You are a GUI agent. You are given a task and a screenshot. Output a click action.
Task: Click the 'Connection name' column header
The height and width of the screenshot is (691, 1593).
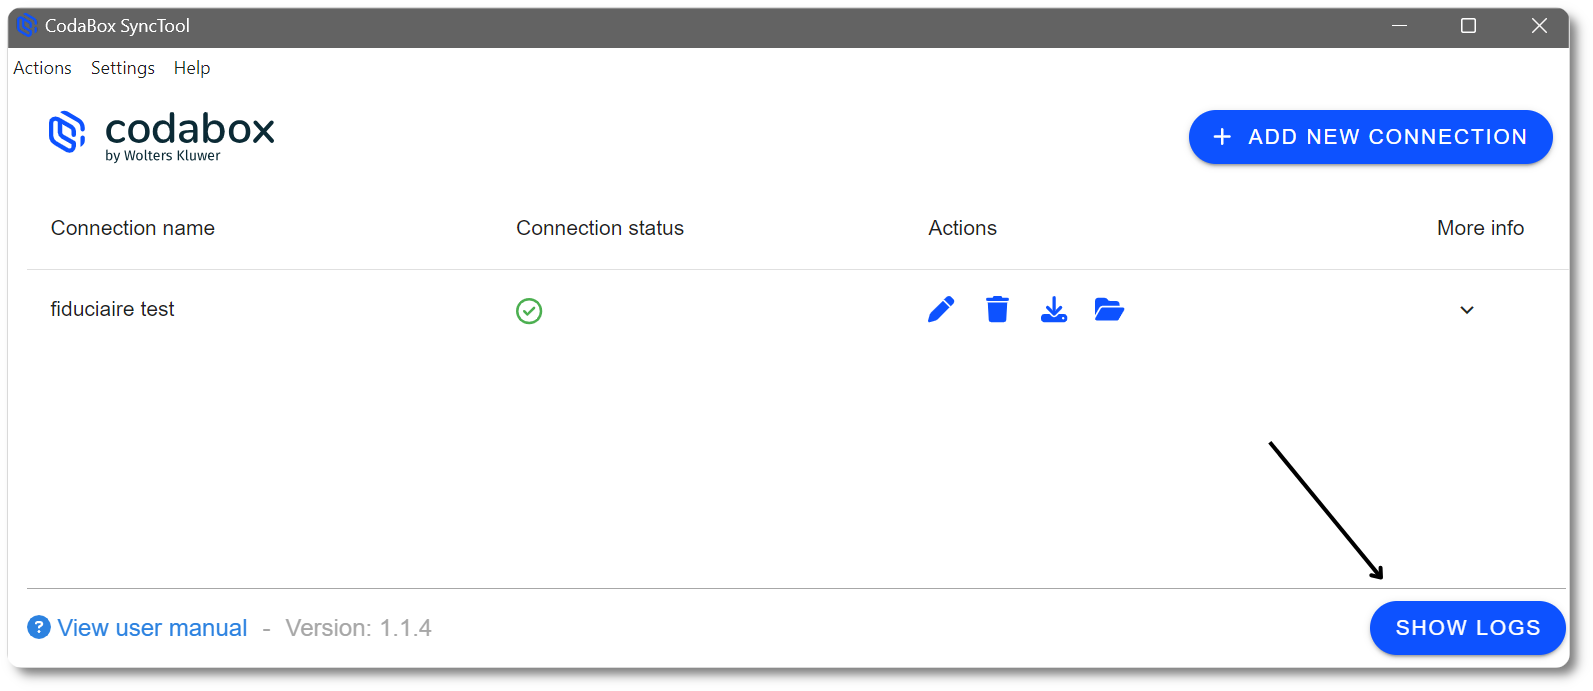pos(133,228)
